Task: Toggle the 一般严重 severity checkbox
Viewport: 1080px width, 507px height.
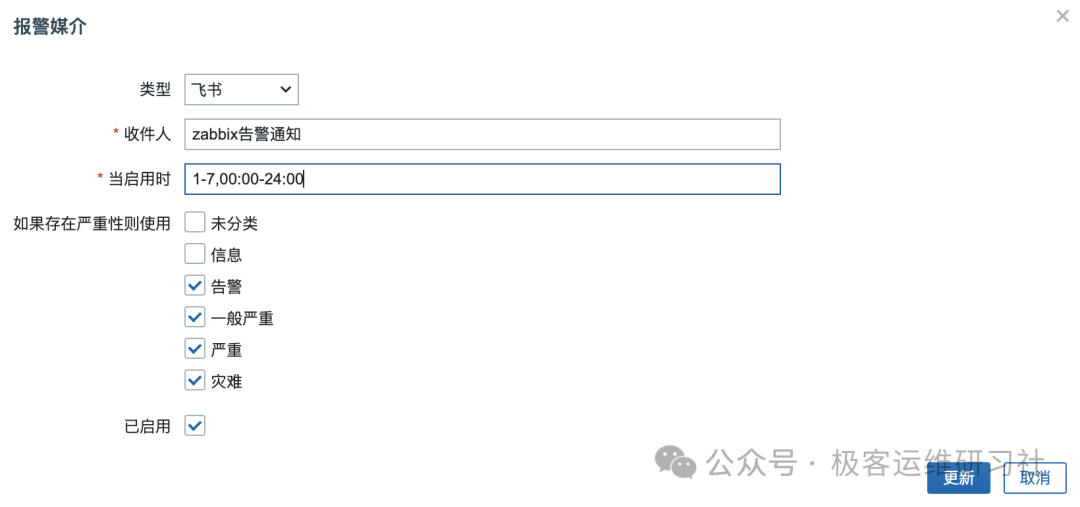Action: [x=195, y=318]
